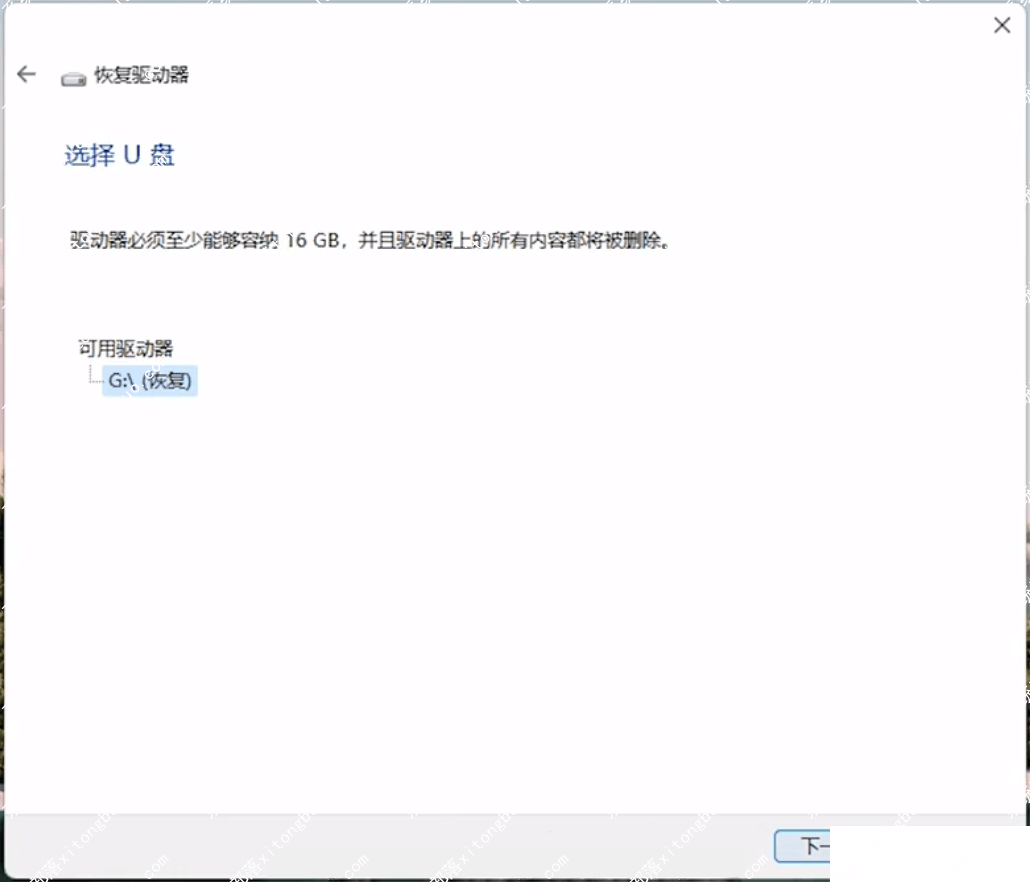
Task: Go back using the left arrow
Action: [27, 74]
